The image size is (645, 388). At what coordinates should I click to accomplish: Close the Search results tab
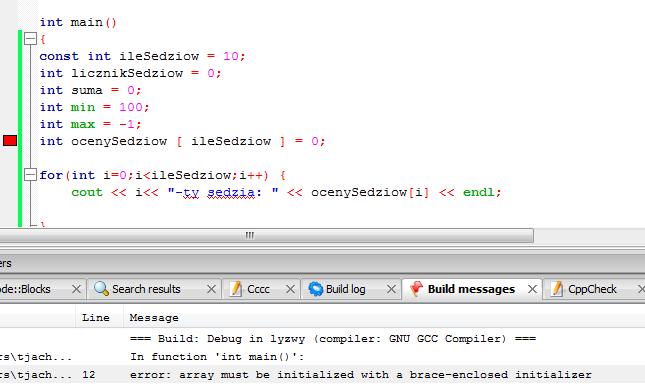[211, 289]
